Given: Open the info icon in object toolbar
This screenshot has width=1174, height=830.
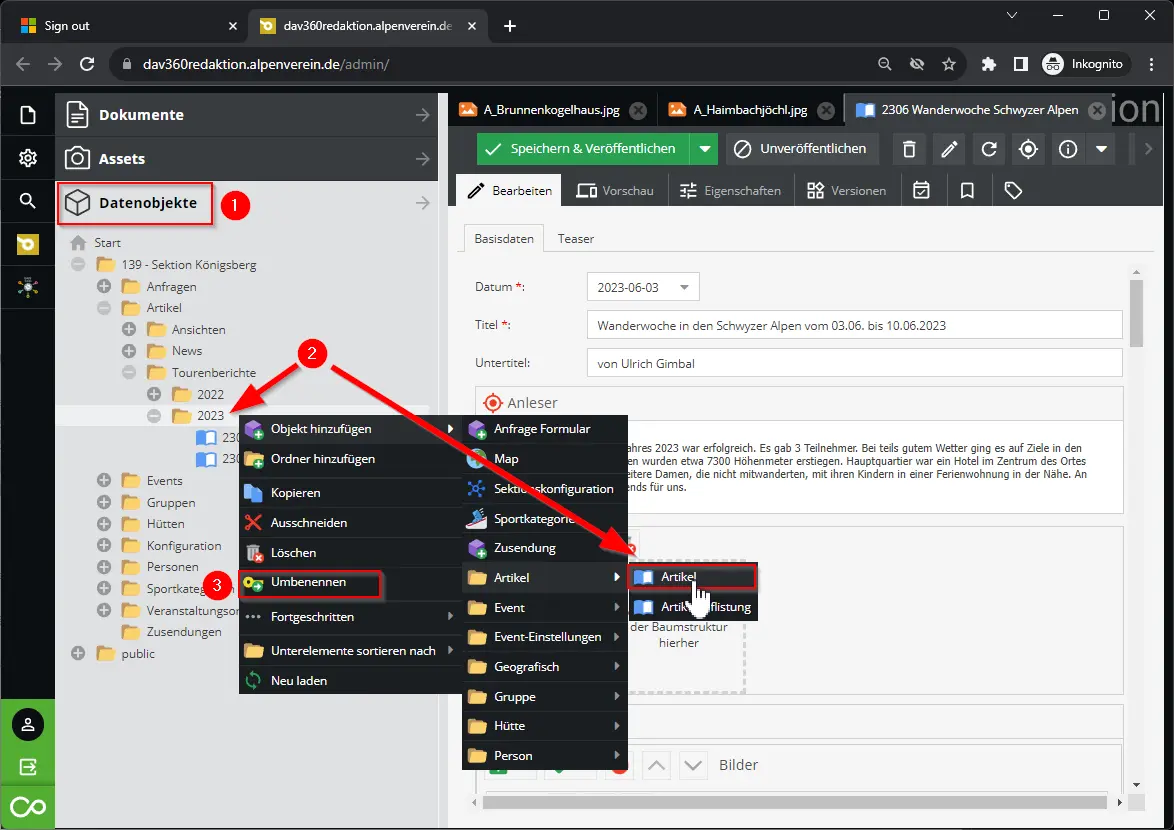Looking at the screenshot, I should point(1068,150).
